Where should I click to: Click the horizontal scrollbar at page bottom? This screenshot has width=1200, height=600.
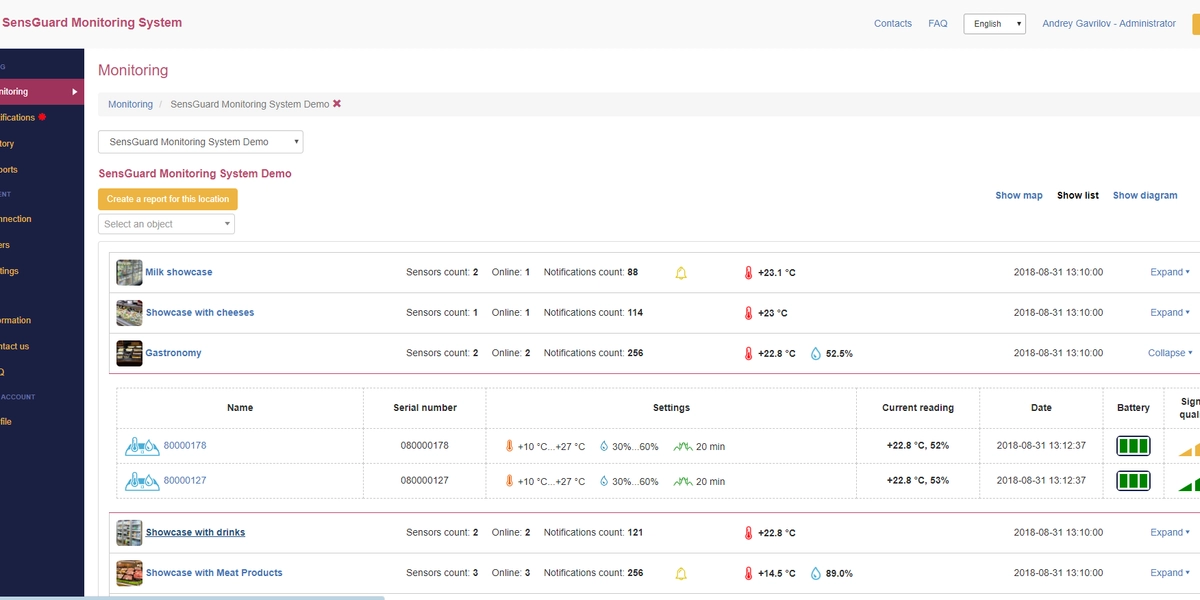[192, 598]
